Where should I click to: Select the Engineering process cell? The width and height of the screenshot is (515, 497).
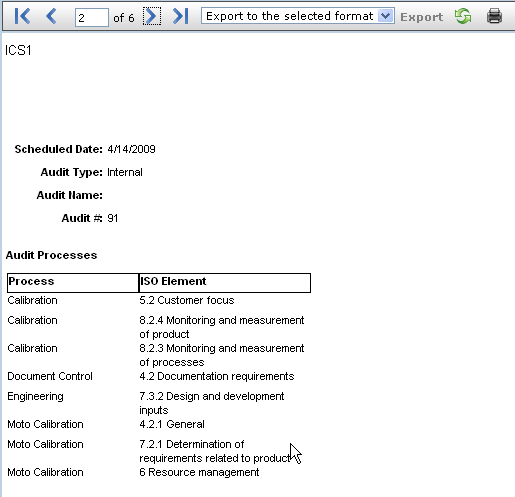35,396
